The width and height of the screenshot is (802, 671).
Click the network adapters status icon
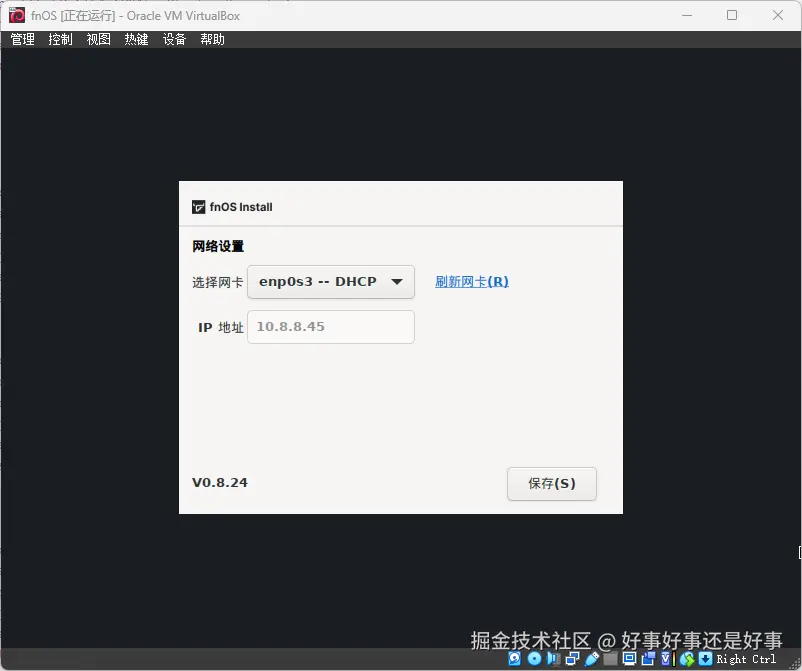click(572, 659)
